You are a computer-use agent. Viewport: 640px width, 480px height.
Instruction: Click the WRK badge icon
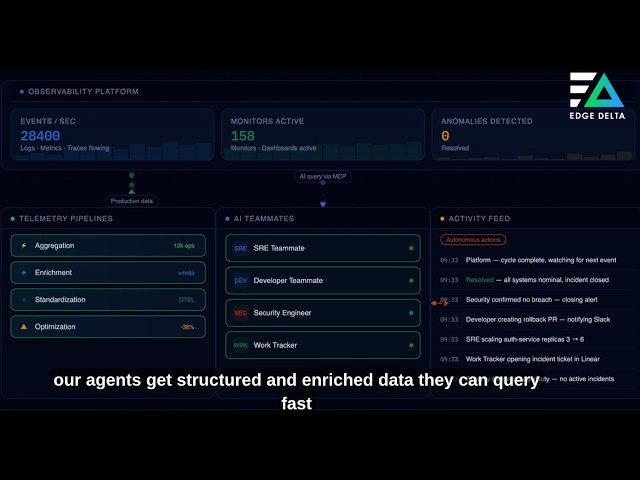240,345
